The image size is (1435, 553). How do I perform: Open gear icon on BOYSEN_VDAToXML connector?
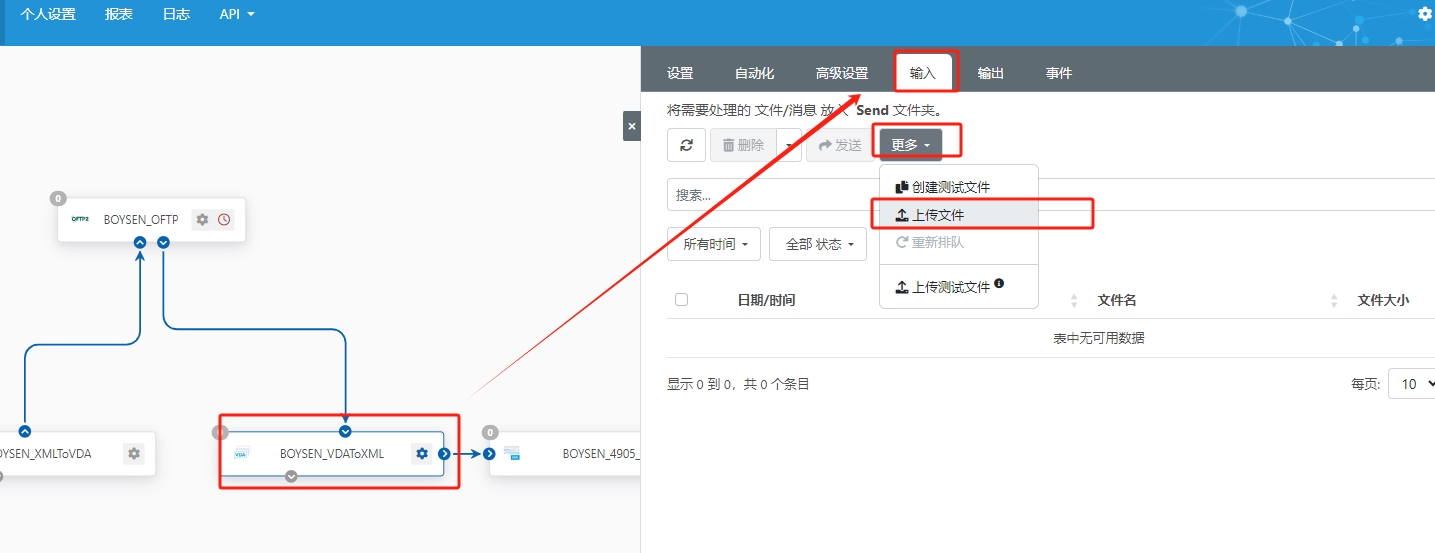[422, 454]
